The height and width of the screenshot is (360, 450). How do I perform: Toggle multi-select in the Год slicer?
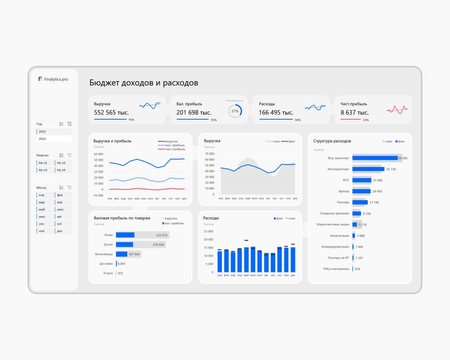pyautogui.click(x=61, y=124)
